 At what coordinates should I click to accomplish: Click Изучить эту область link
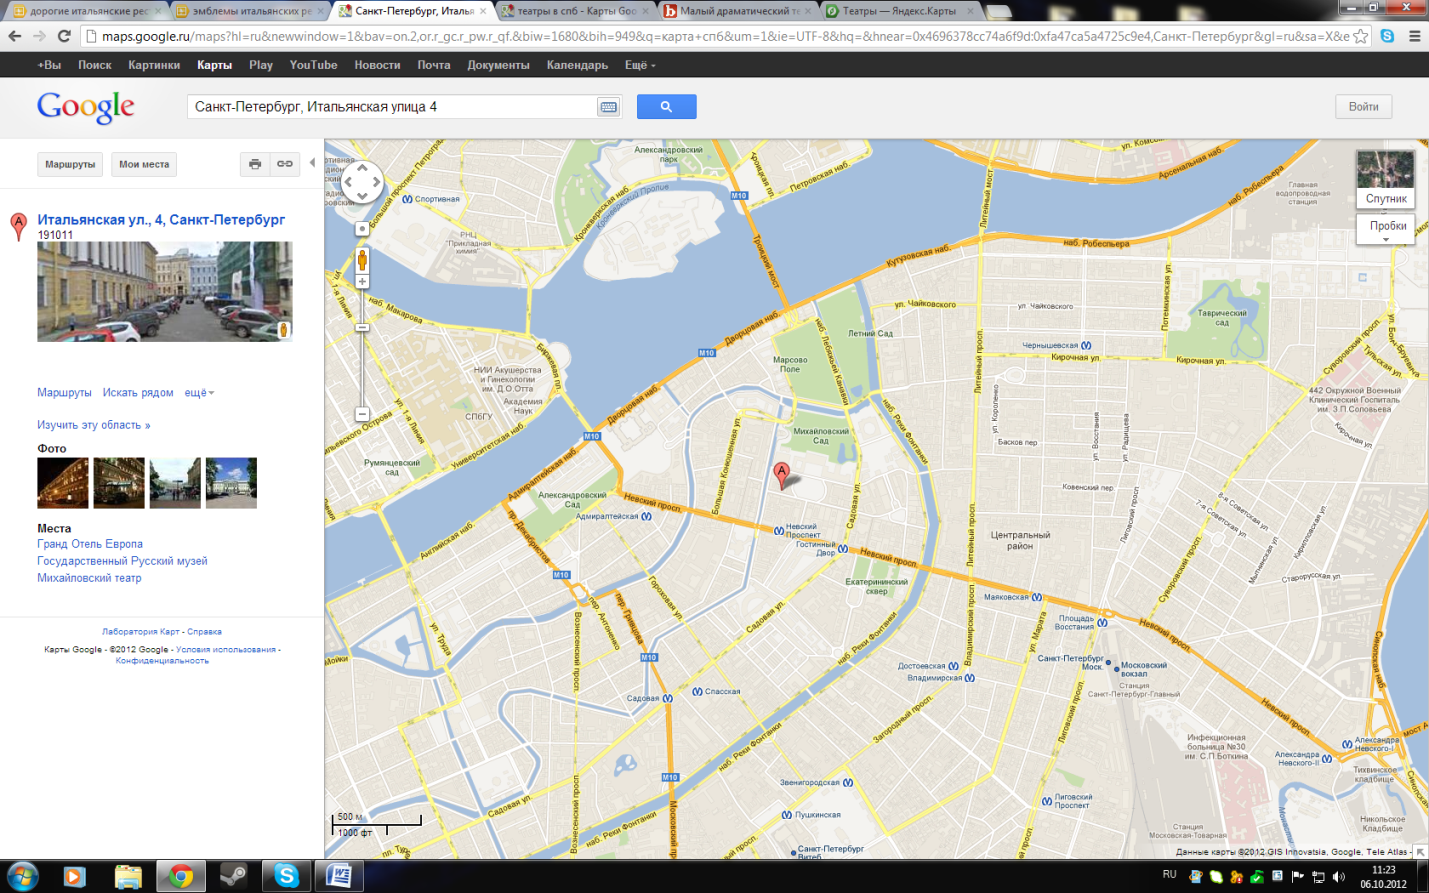click(x=94, y=425)
